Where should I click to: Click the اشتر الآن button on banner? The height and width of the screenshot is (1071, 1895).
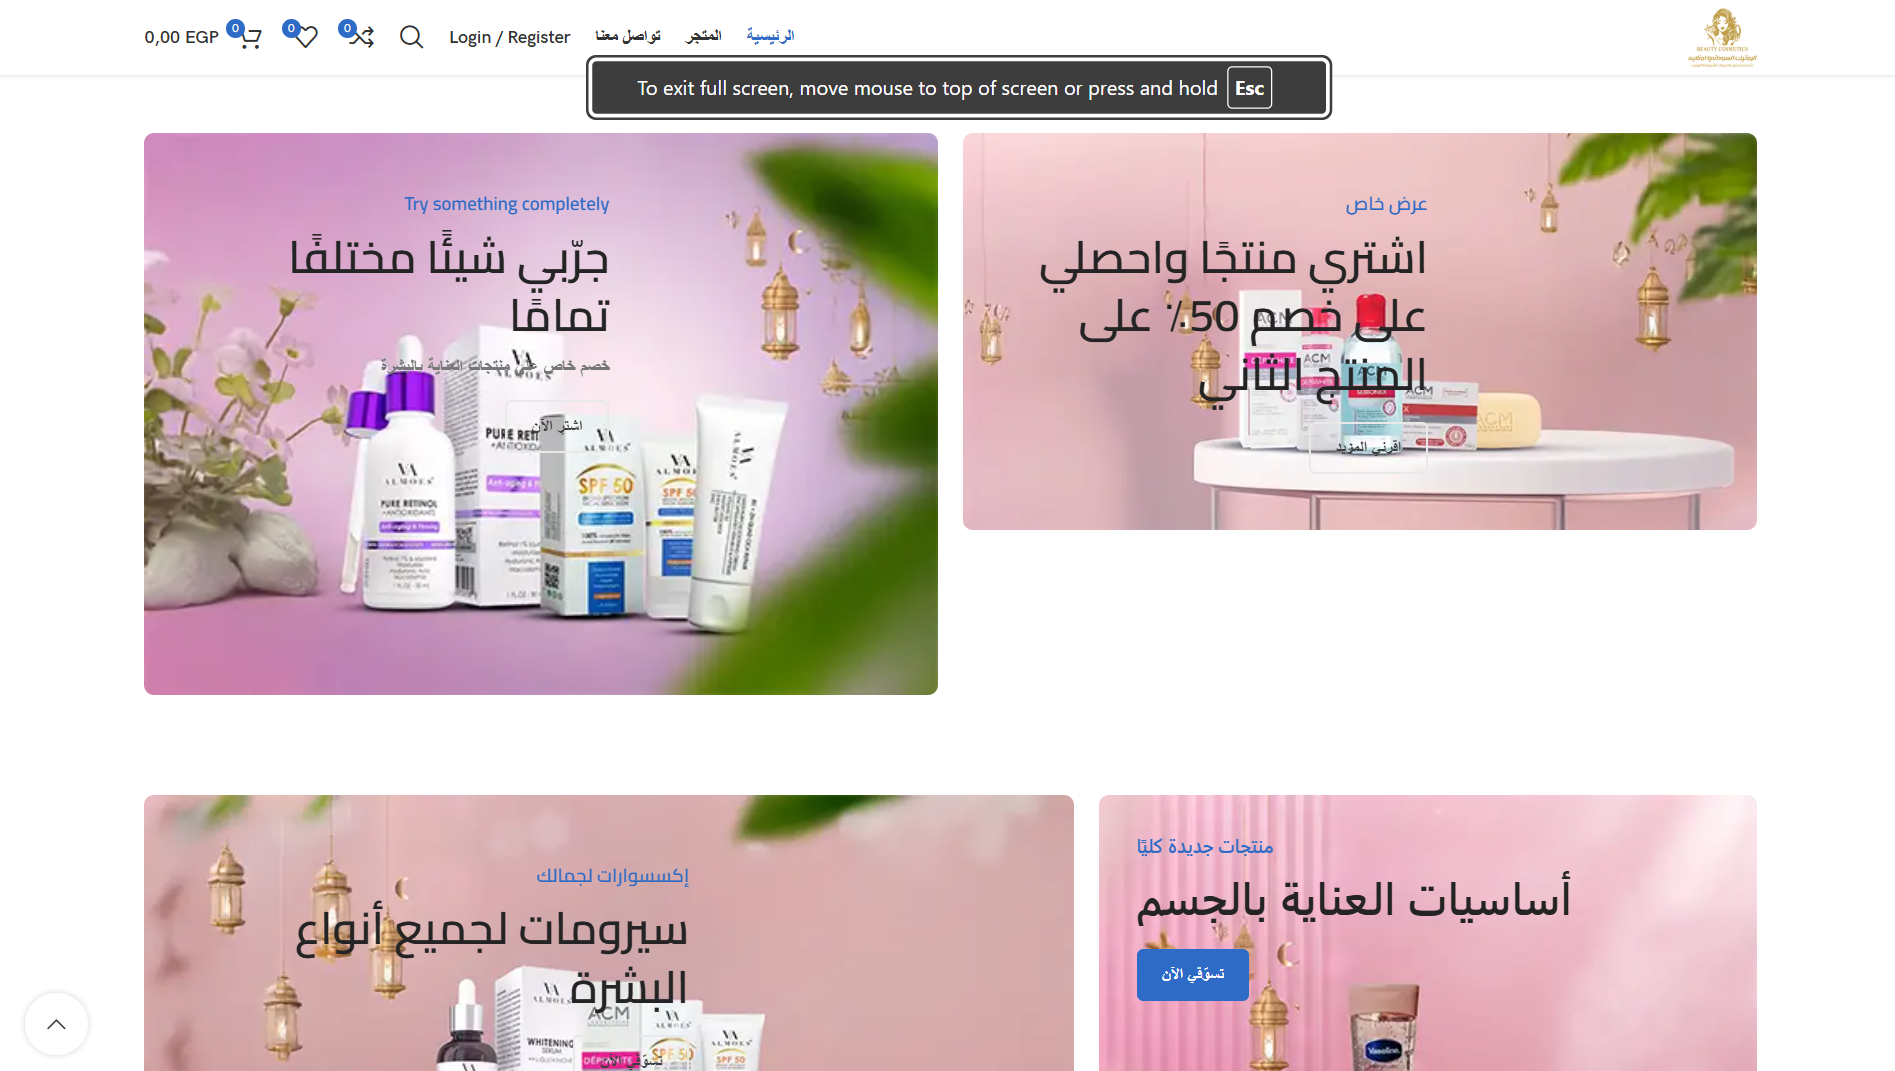pos(557,426)
